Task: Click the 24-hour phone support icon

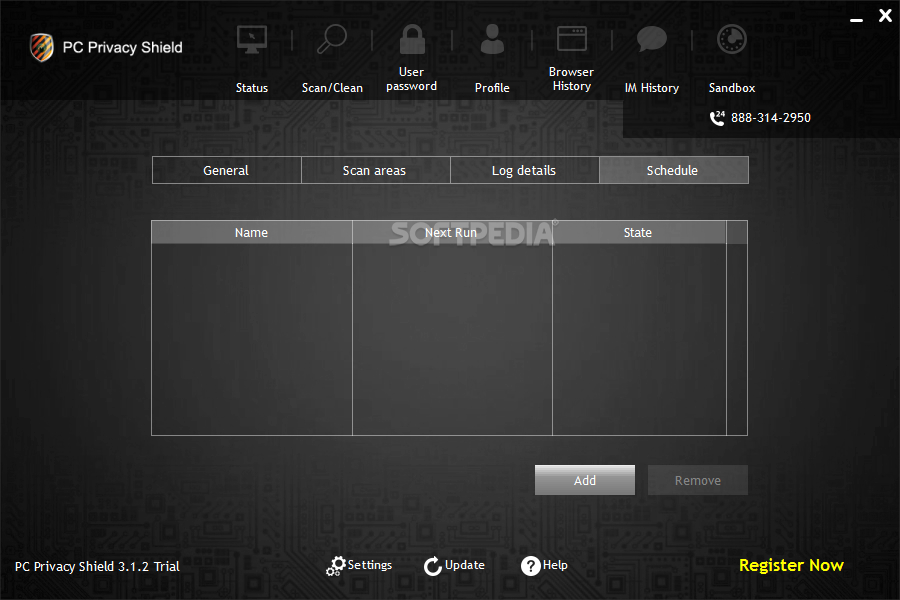Action: click(717, 118)
